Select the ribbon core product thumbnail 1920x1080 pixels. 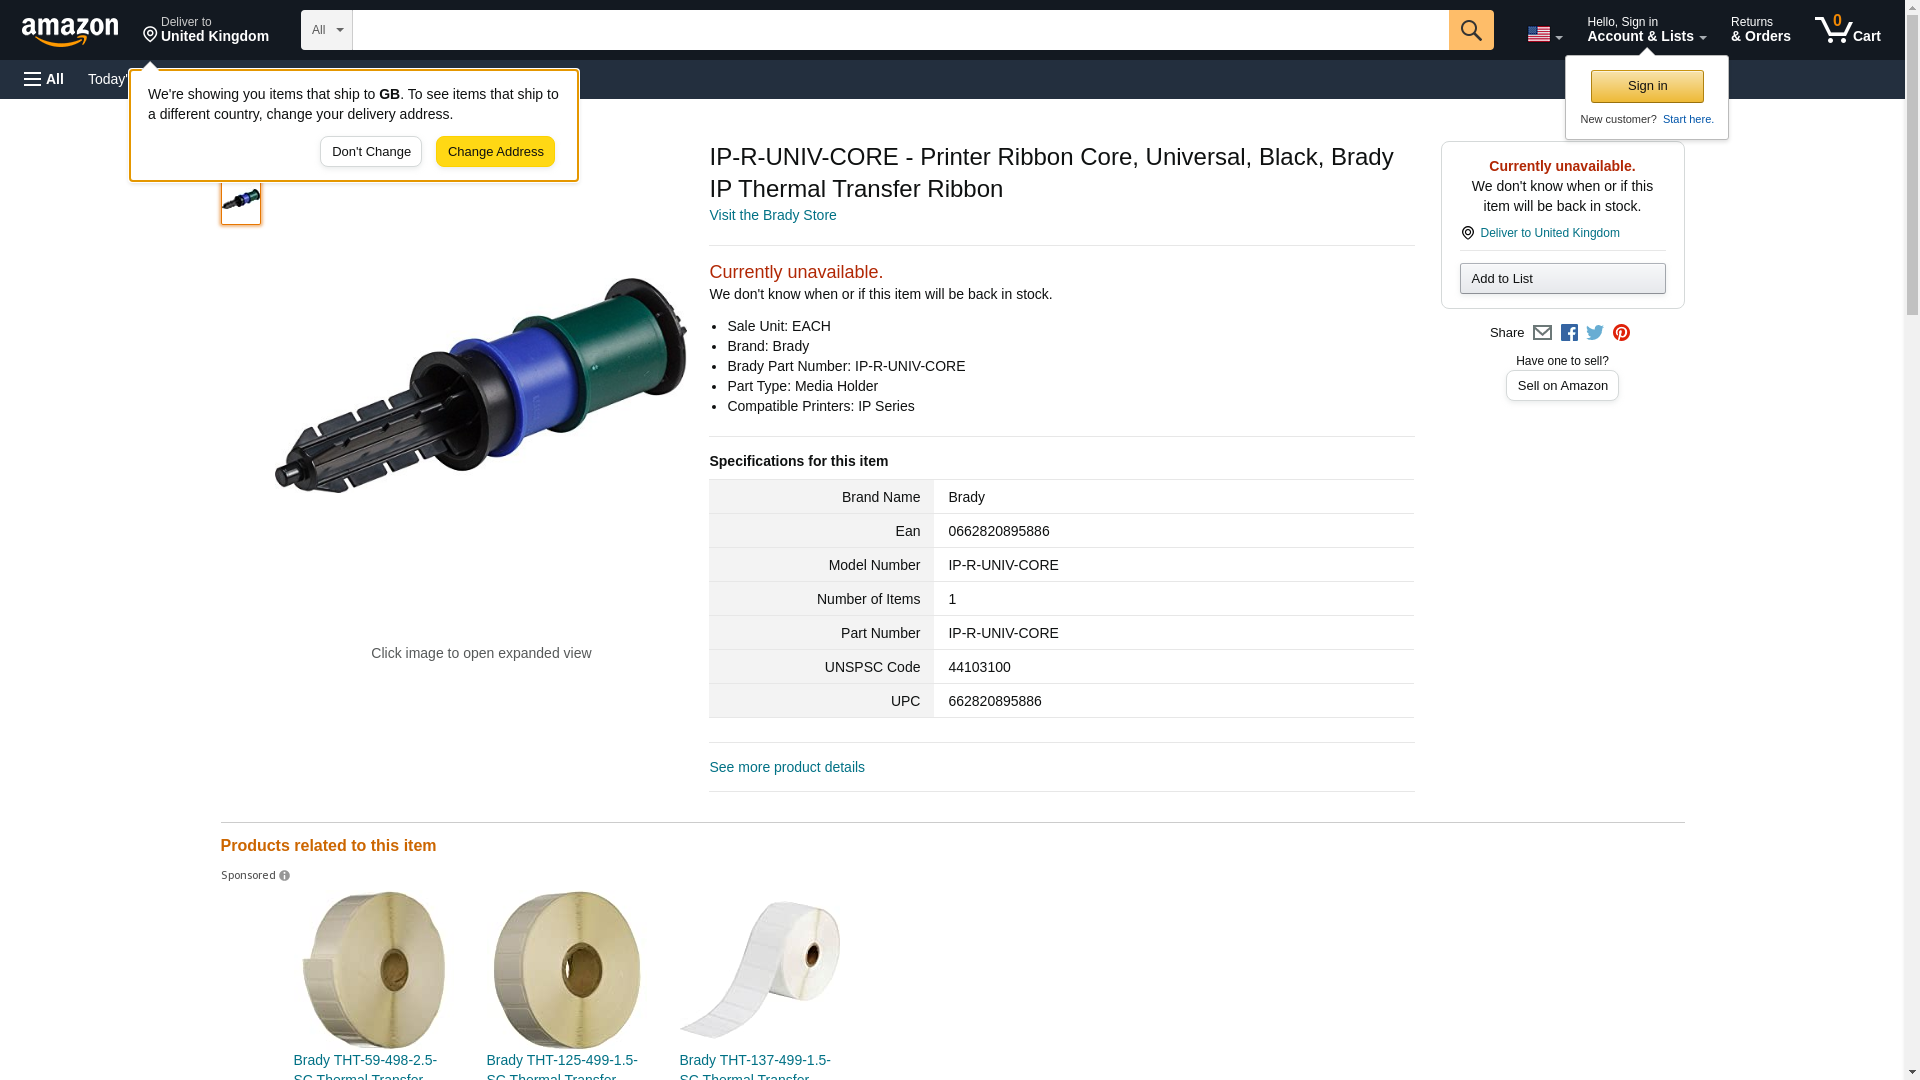pos(241,203)
